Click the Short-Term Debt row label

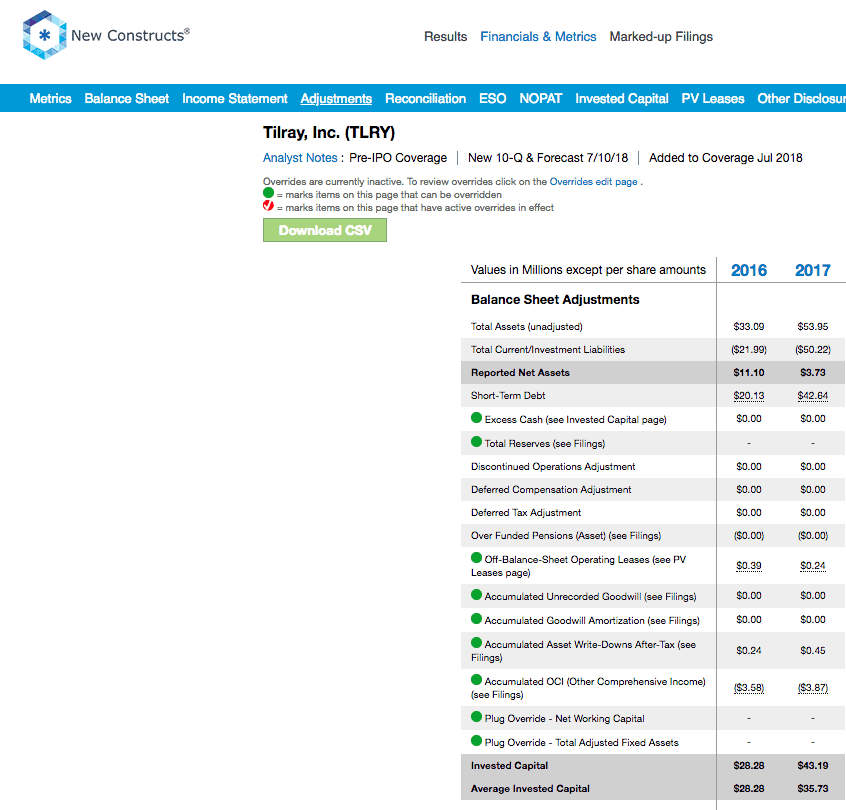tap(508, 396)
